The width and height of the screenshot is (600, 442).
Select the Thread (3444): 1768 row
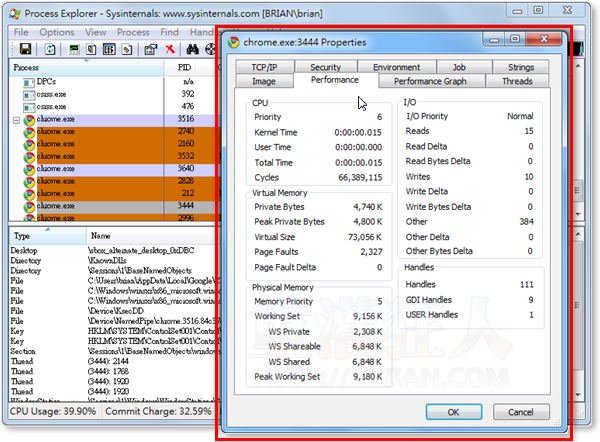[113, 372]
